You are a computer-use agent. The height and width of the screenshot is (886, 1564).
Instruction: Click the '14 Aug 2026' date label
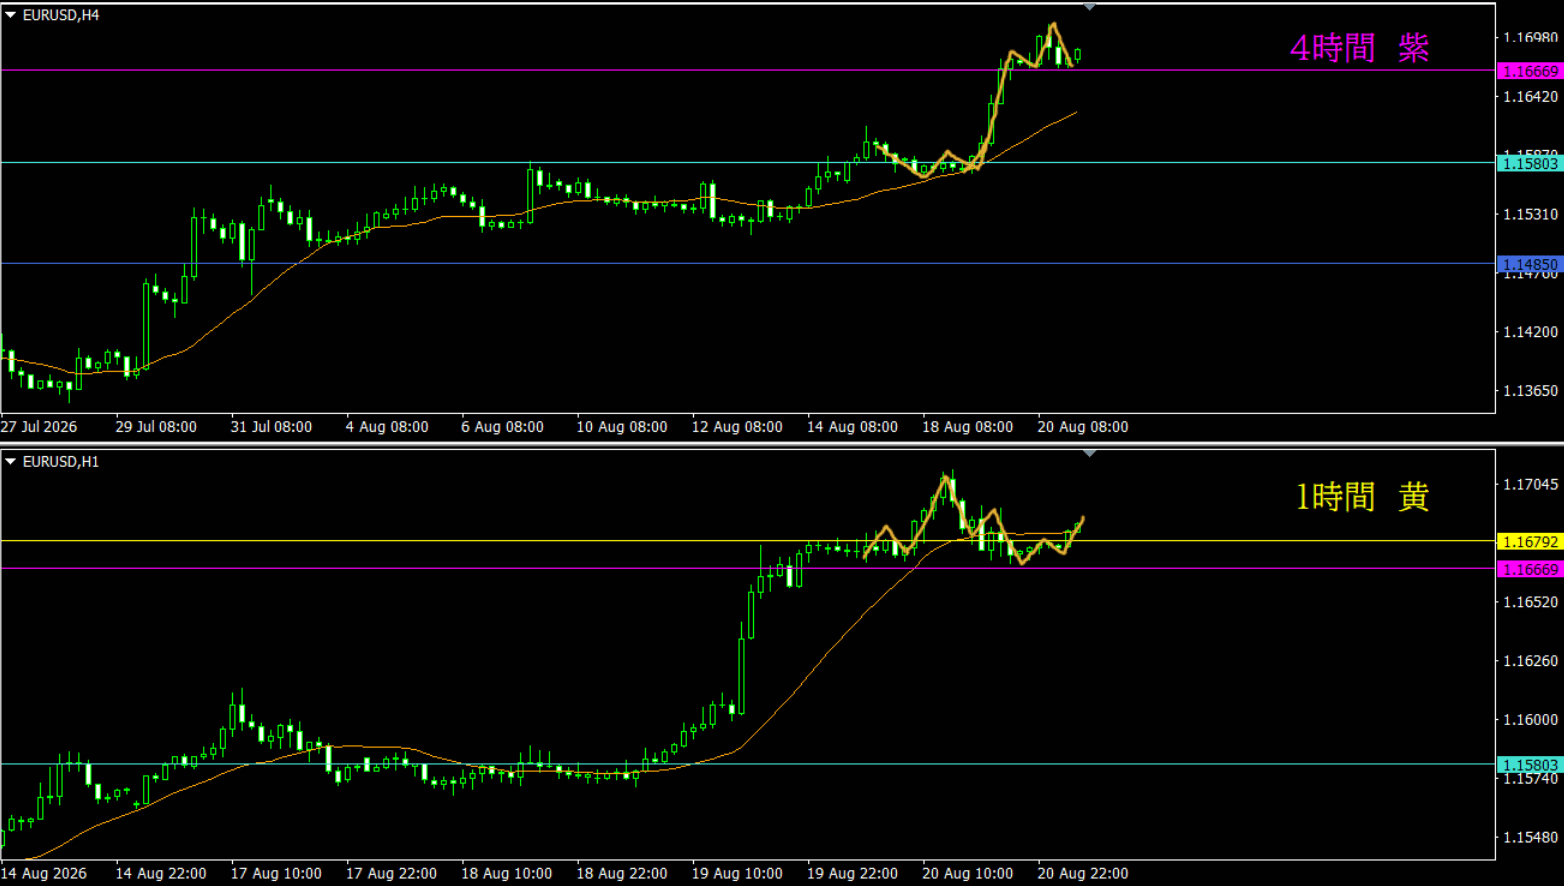click(44, 874)
